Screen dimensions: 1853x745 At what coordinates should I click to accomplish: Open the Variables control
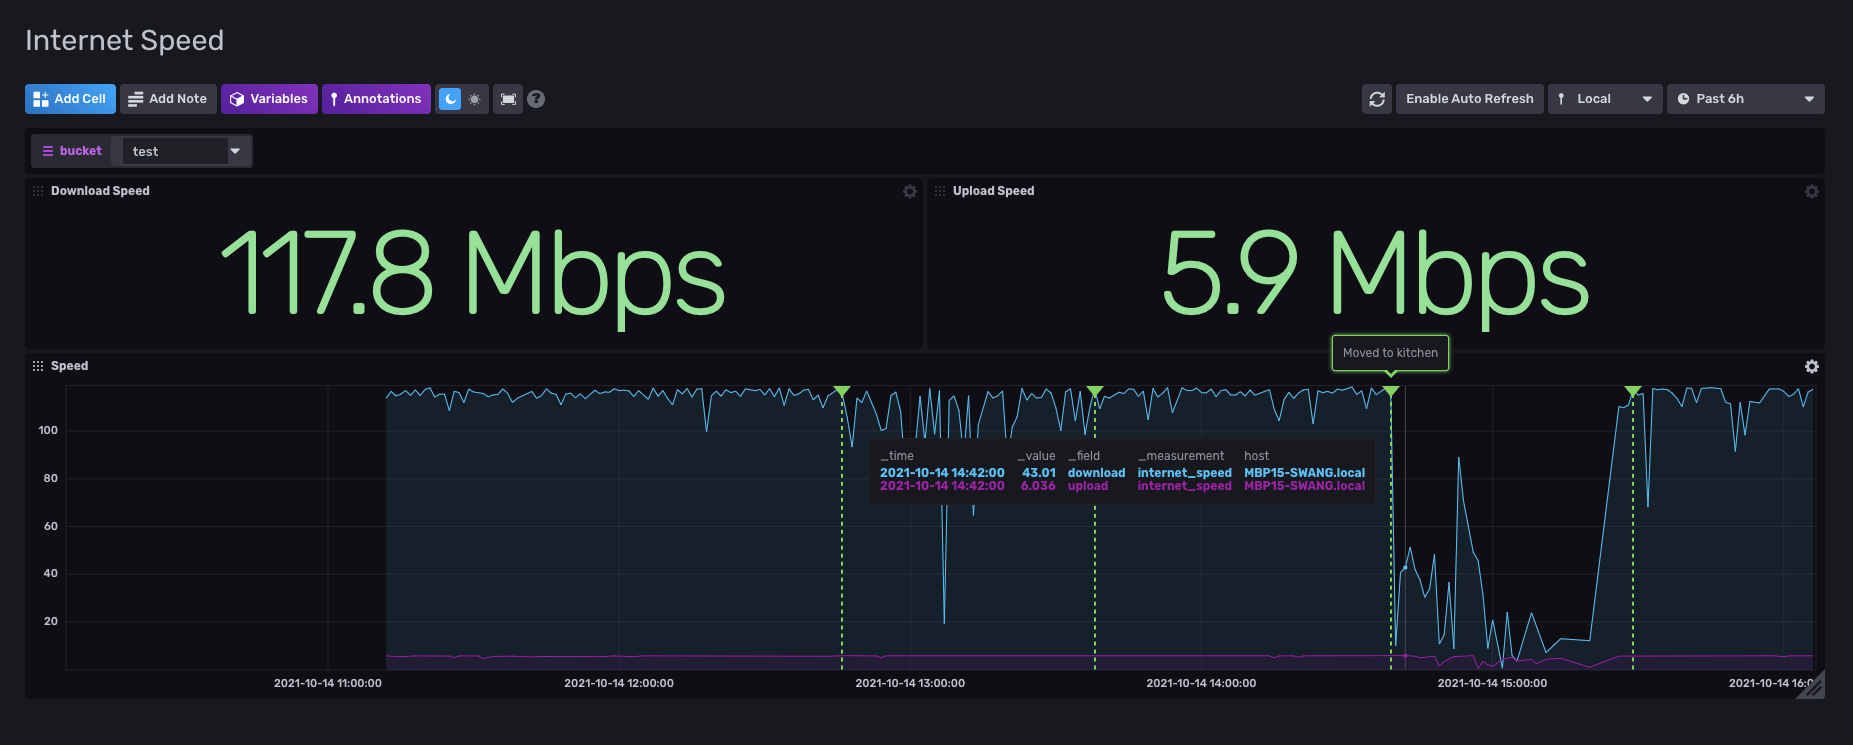269,99
